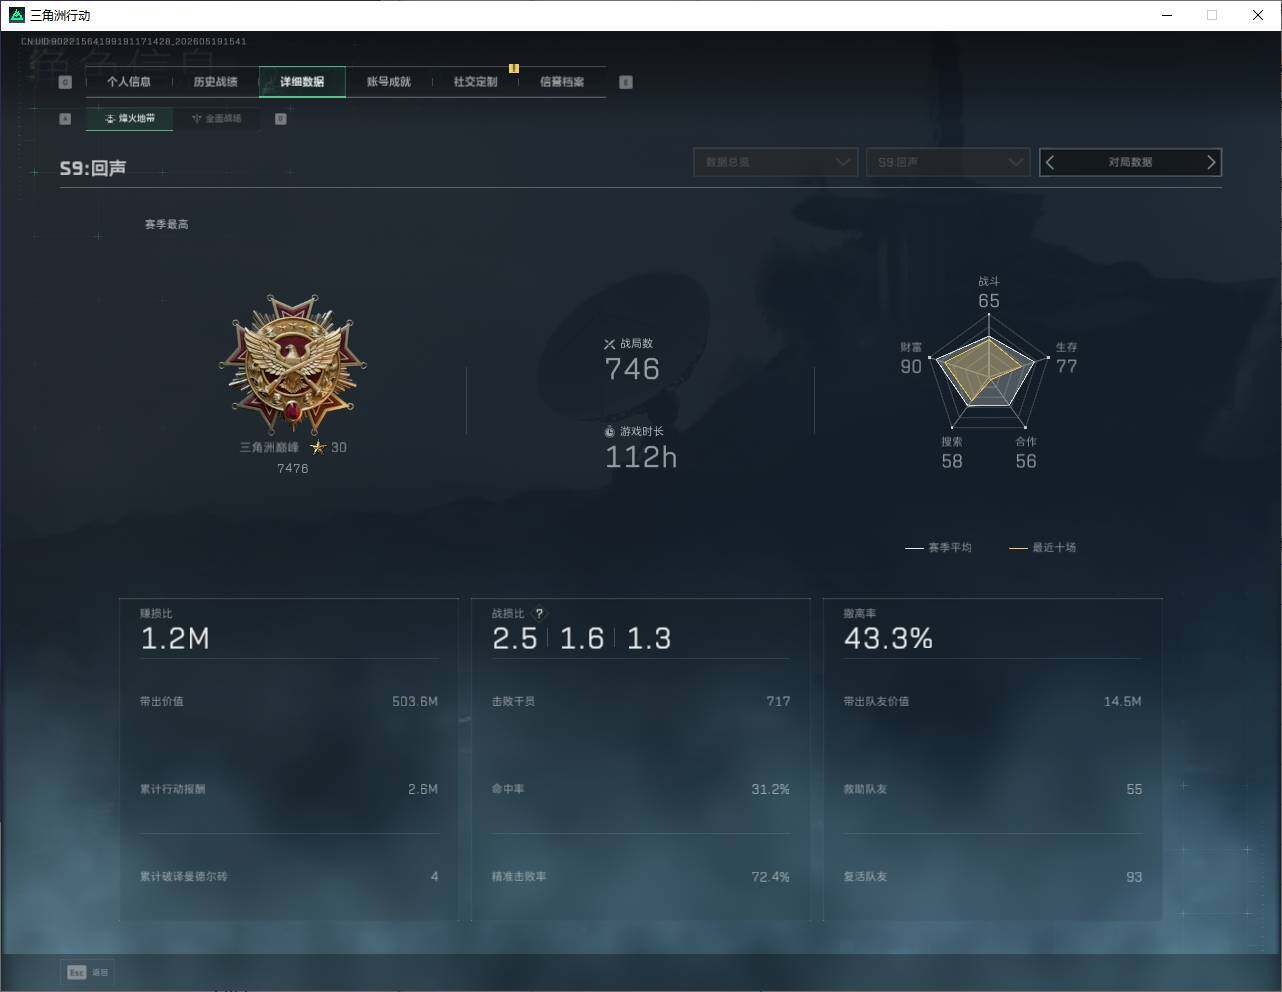Close the 三角洲行动 window
Viewport: 1282px width, 992px height.
[x=1258, y=15]
